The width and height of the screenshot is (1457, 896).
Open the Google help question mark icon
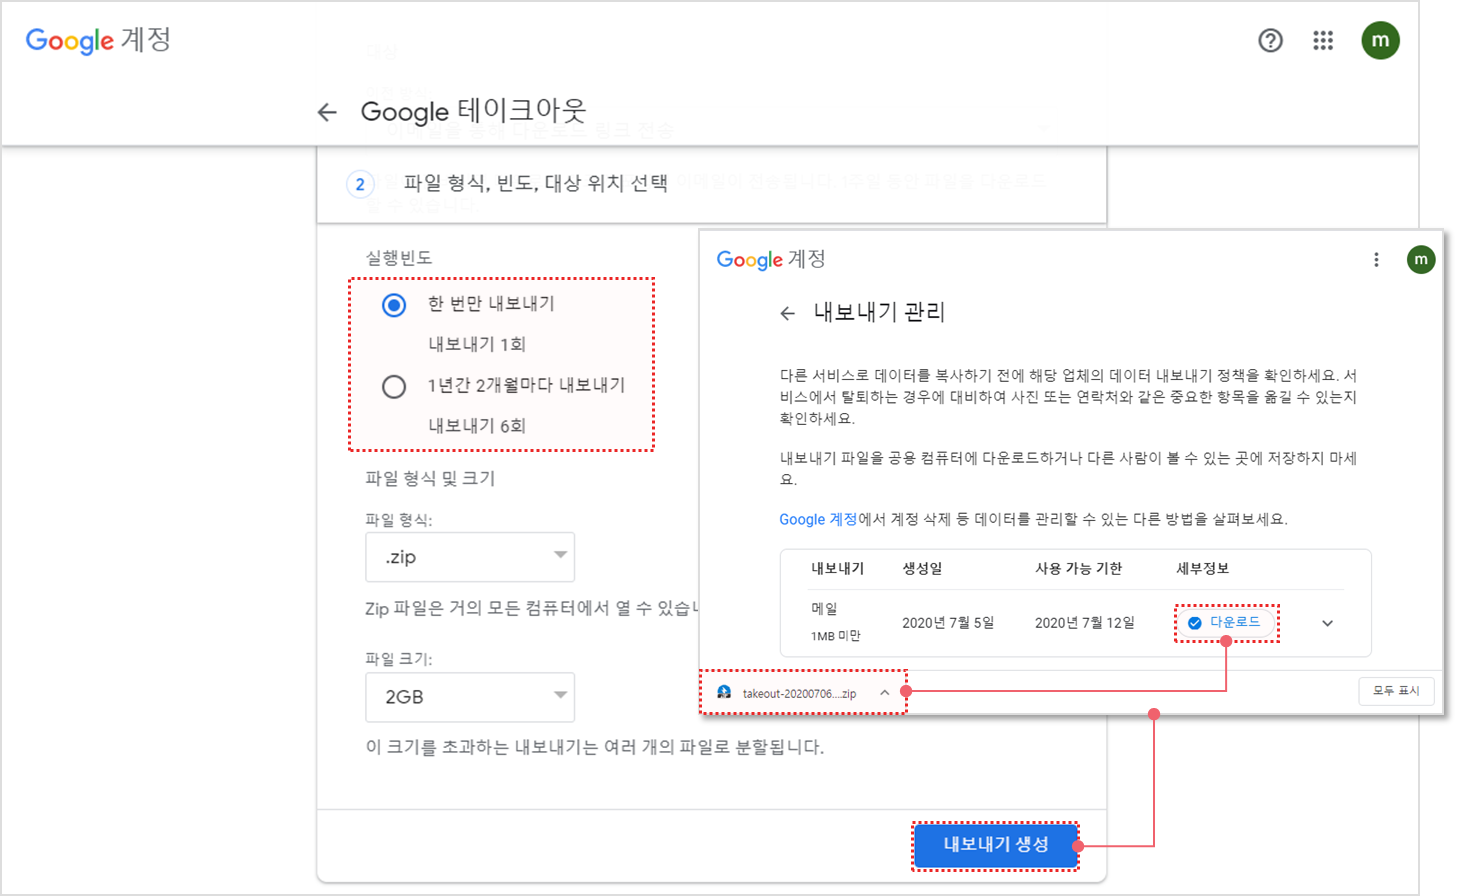pyautogui.click(x=1270, y=41)
